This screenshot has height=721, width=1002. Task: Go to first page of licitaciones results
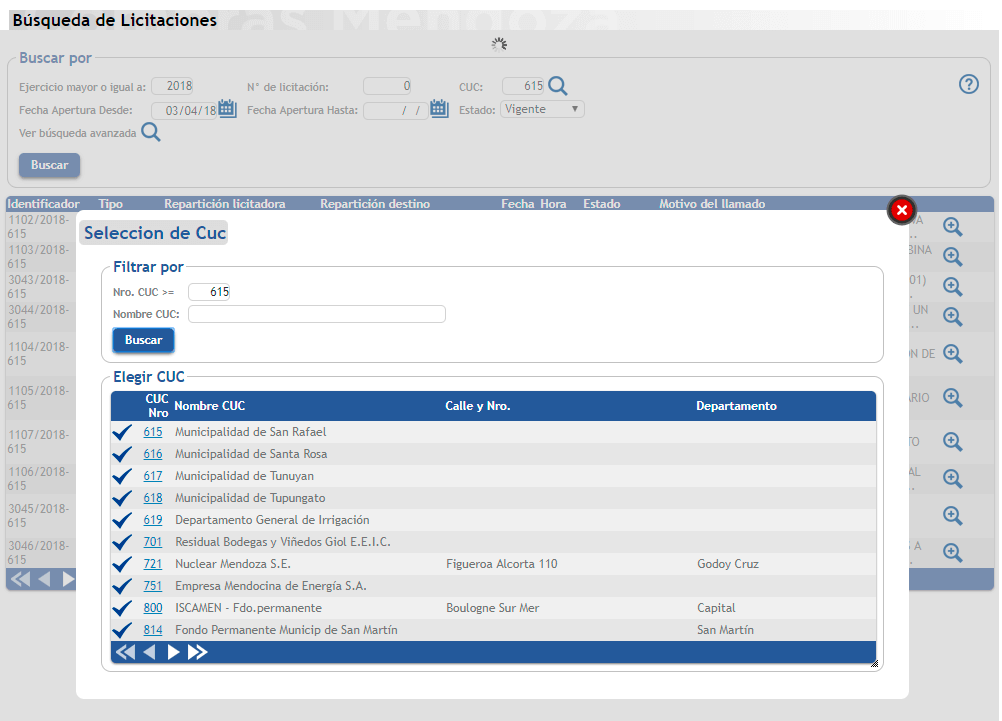pos(20,579)
